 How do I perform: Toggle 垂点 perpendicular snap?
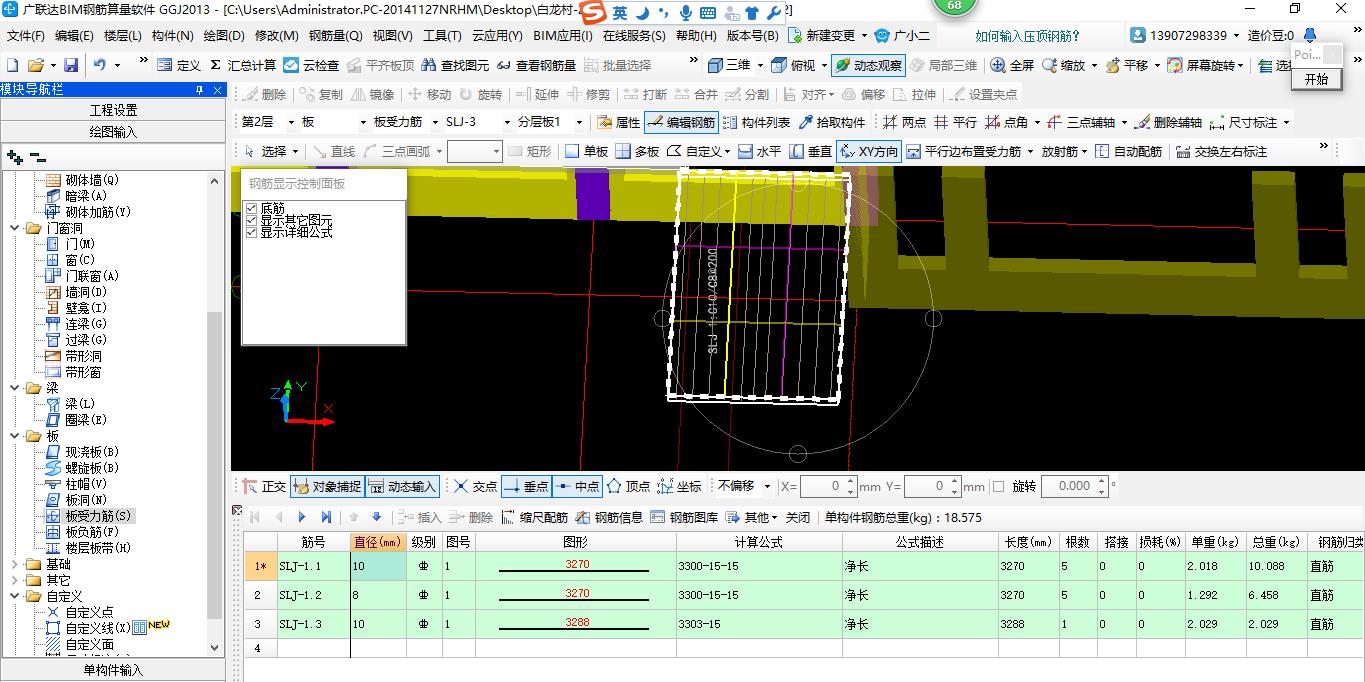[x=526, y=486]
